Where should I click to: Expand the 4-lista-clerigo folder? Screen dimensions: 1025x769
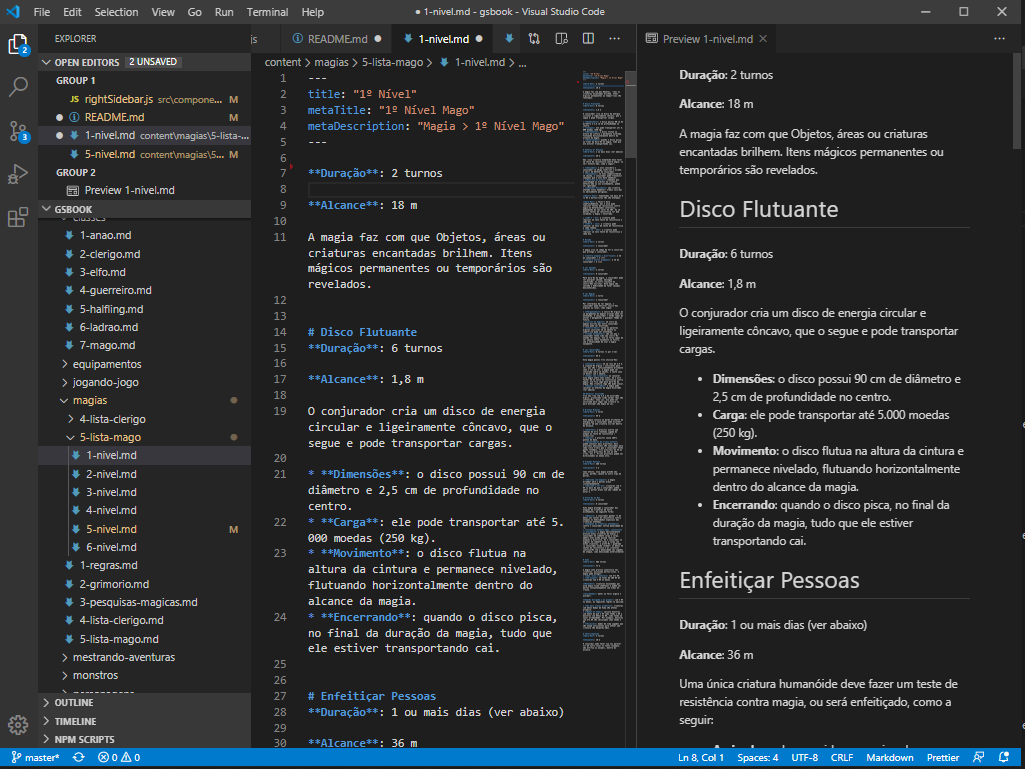111,419
